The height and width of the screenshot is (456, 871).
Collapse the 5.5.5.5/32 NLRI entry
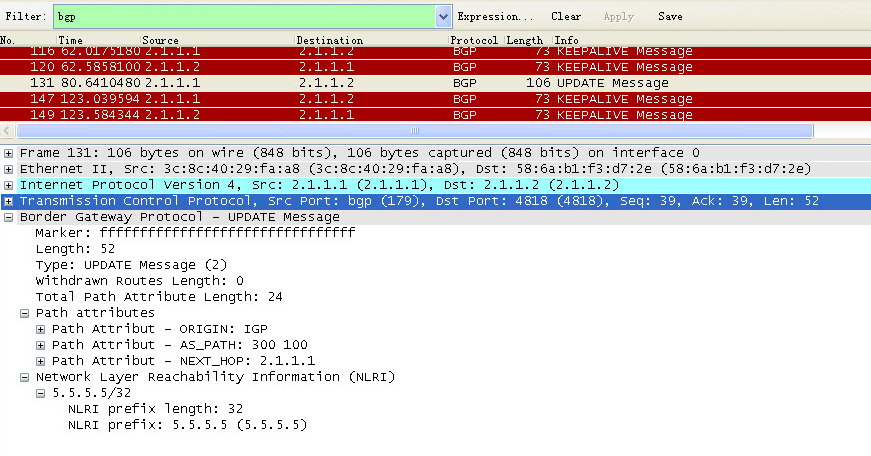41,394
